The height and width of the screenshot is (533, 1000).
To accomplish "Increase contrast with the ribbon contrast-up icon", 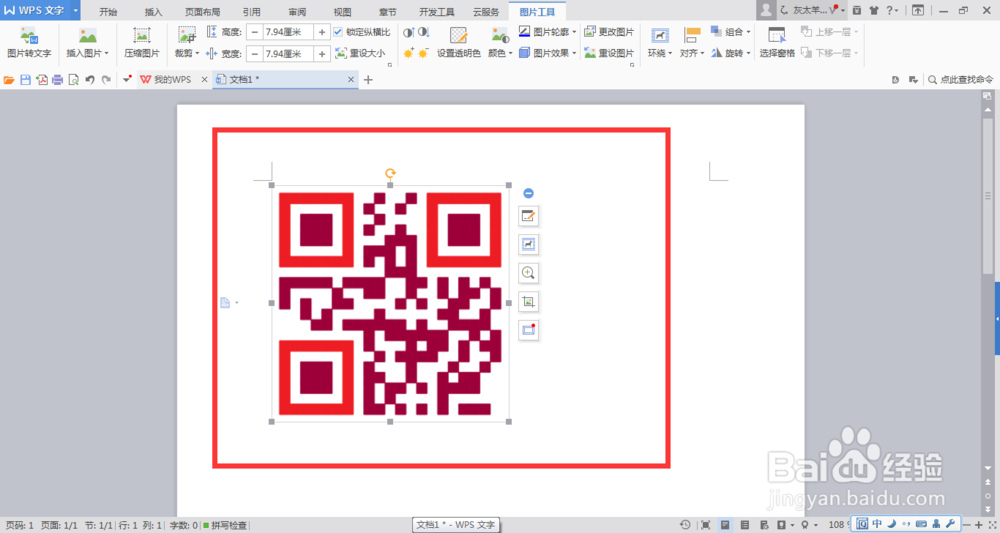I will [x=409, y=32].
